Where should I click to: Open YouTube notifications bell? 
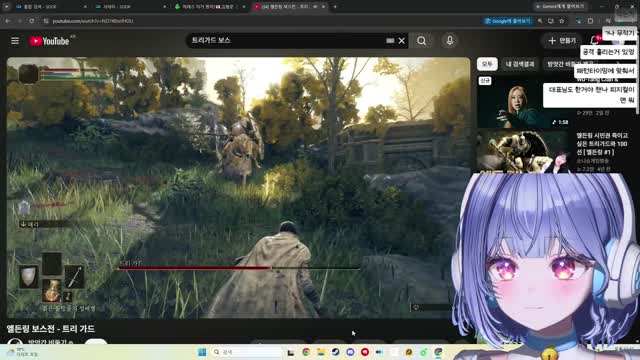(594, 40)
